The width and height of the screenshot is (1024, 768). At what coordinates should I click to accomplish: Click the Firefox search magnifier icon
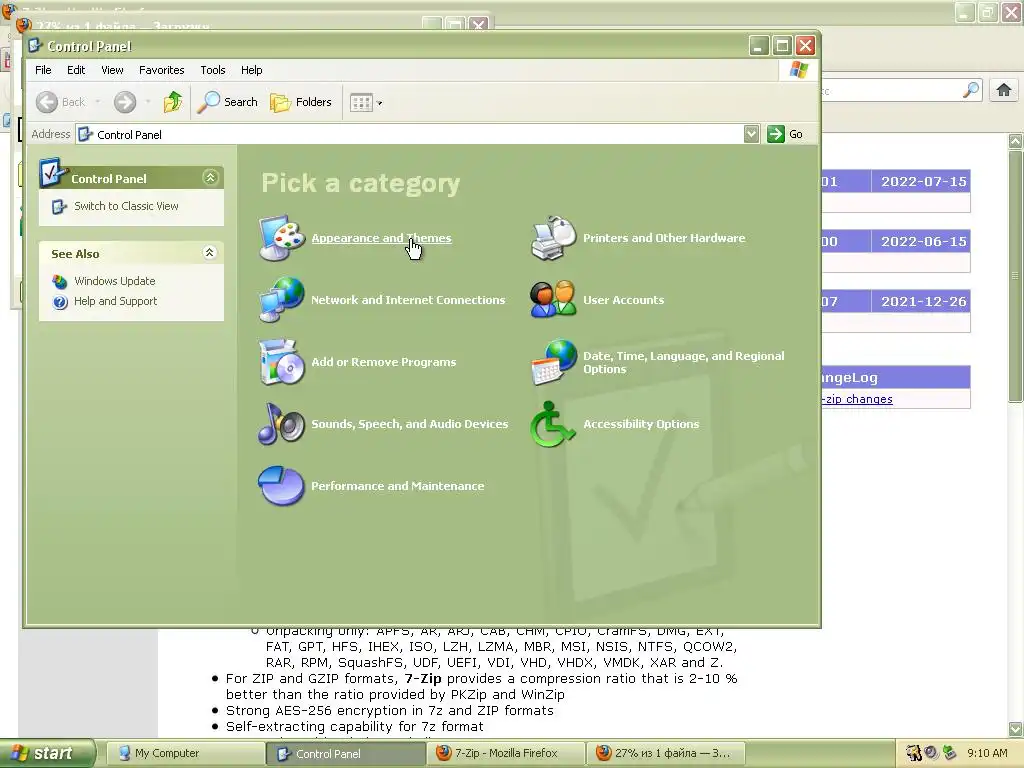pyautogui.click(x=971, y=90)
